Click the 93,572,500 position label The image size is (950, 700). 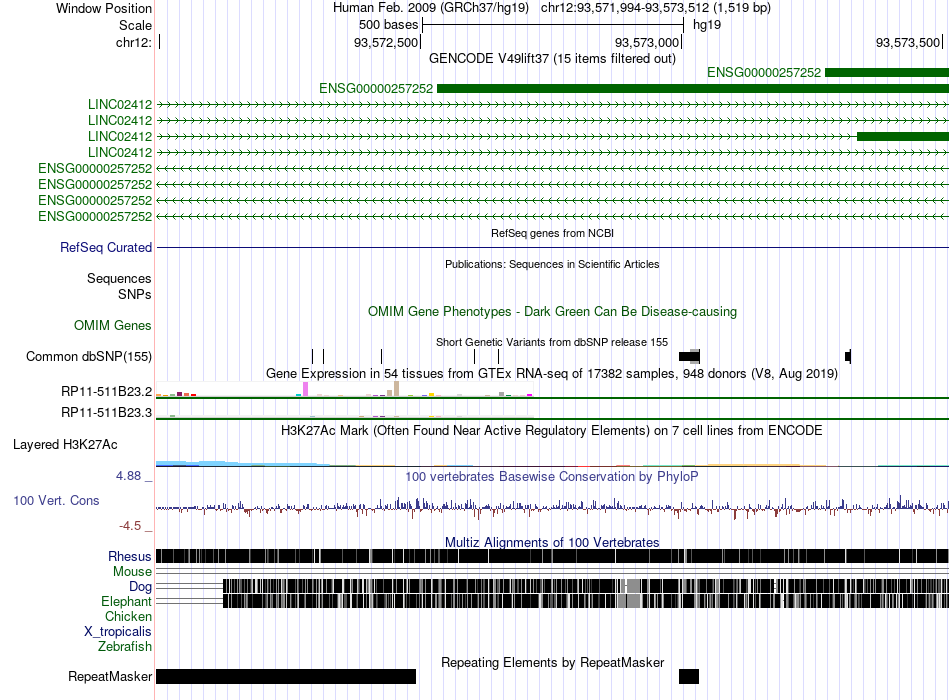pyautogui.click(x=386, y=42)
